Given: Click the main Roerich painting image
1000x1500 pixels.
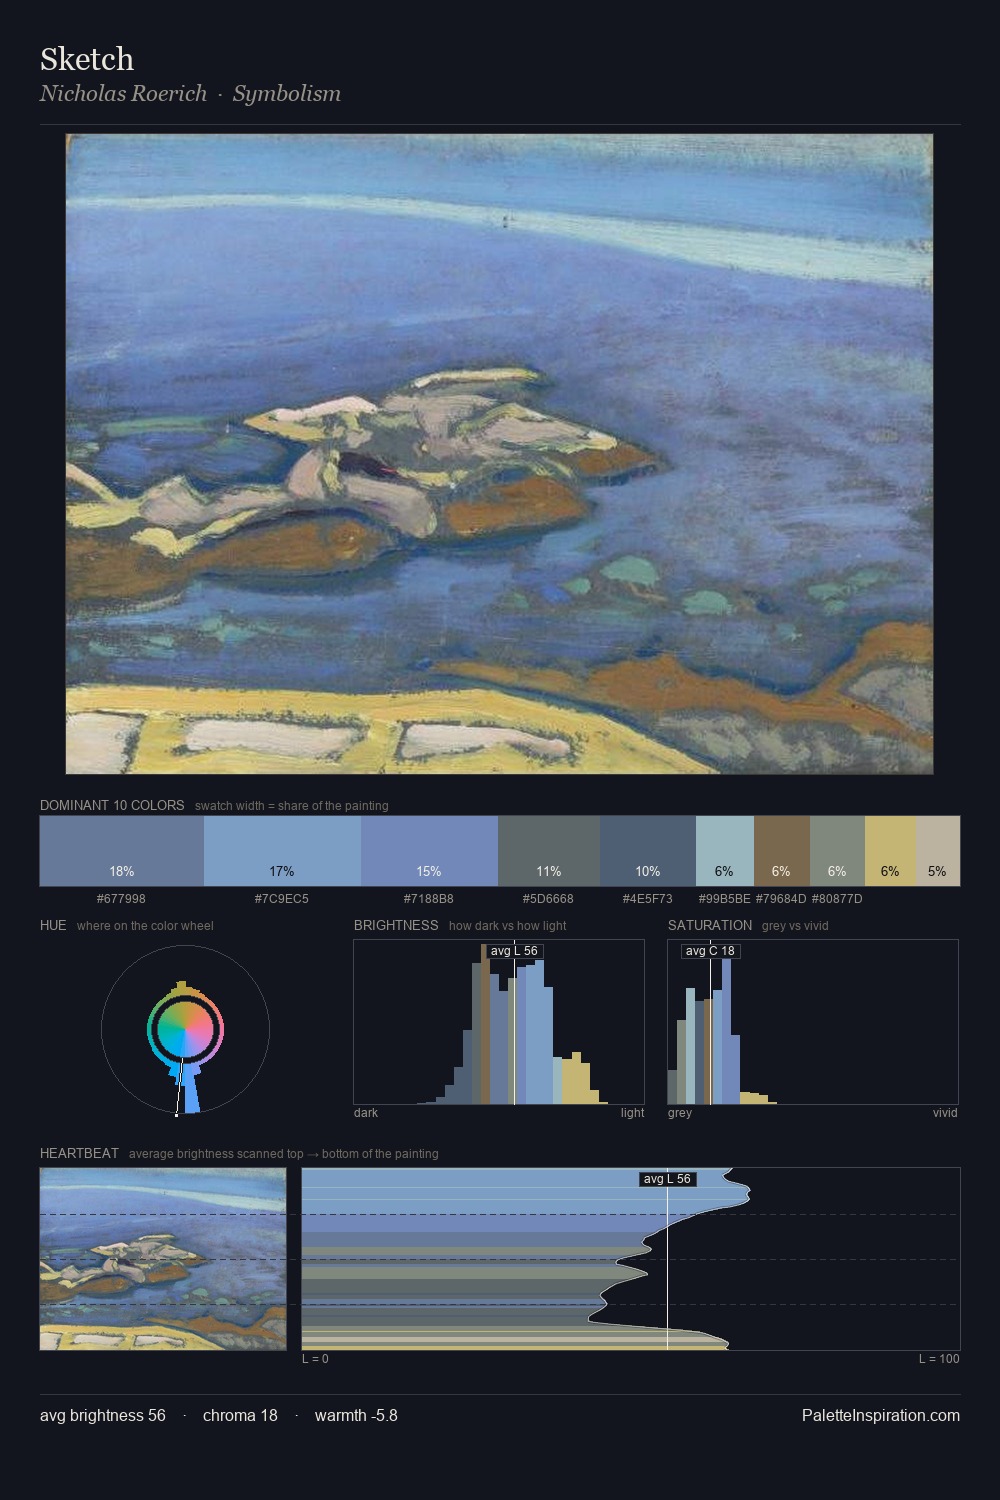Looking at the screenshot, I should point(499,454).
